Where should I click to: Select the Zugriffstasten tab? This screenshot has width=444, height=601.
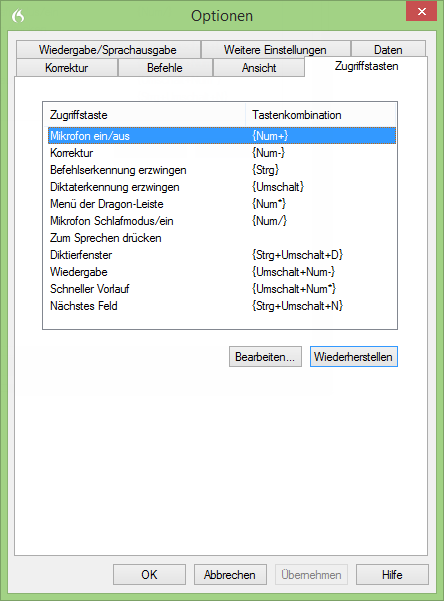pyautogui.click(x=366, y=66)
